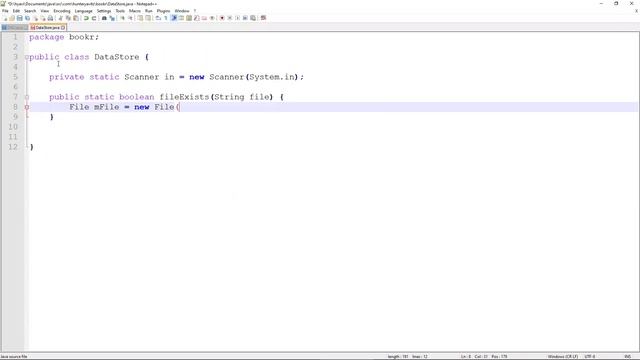
Task: Open the Function List panel icon
Action: point(196,18)
